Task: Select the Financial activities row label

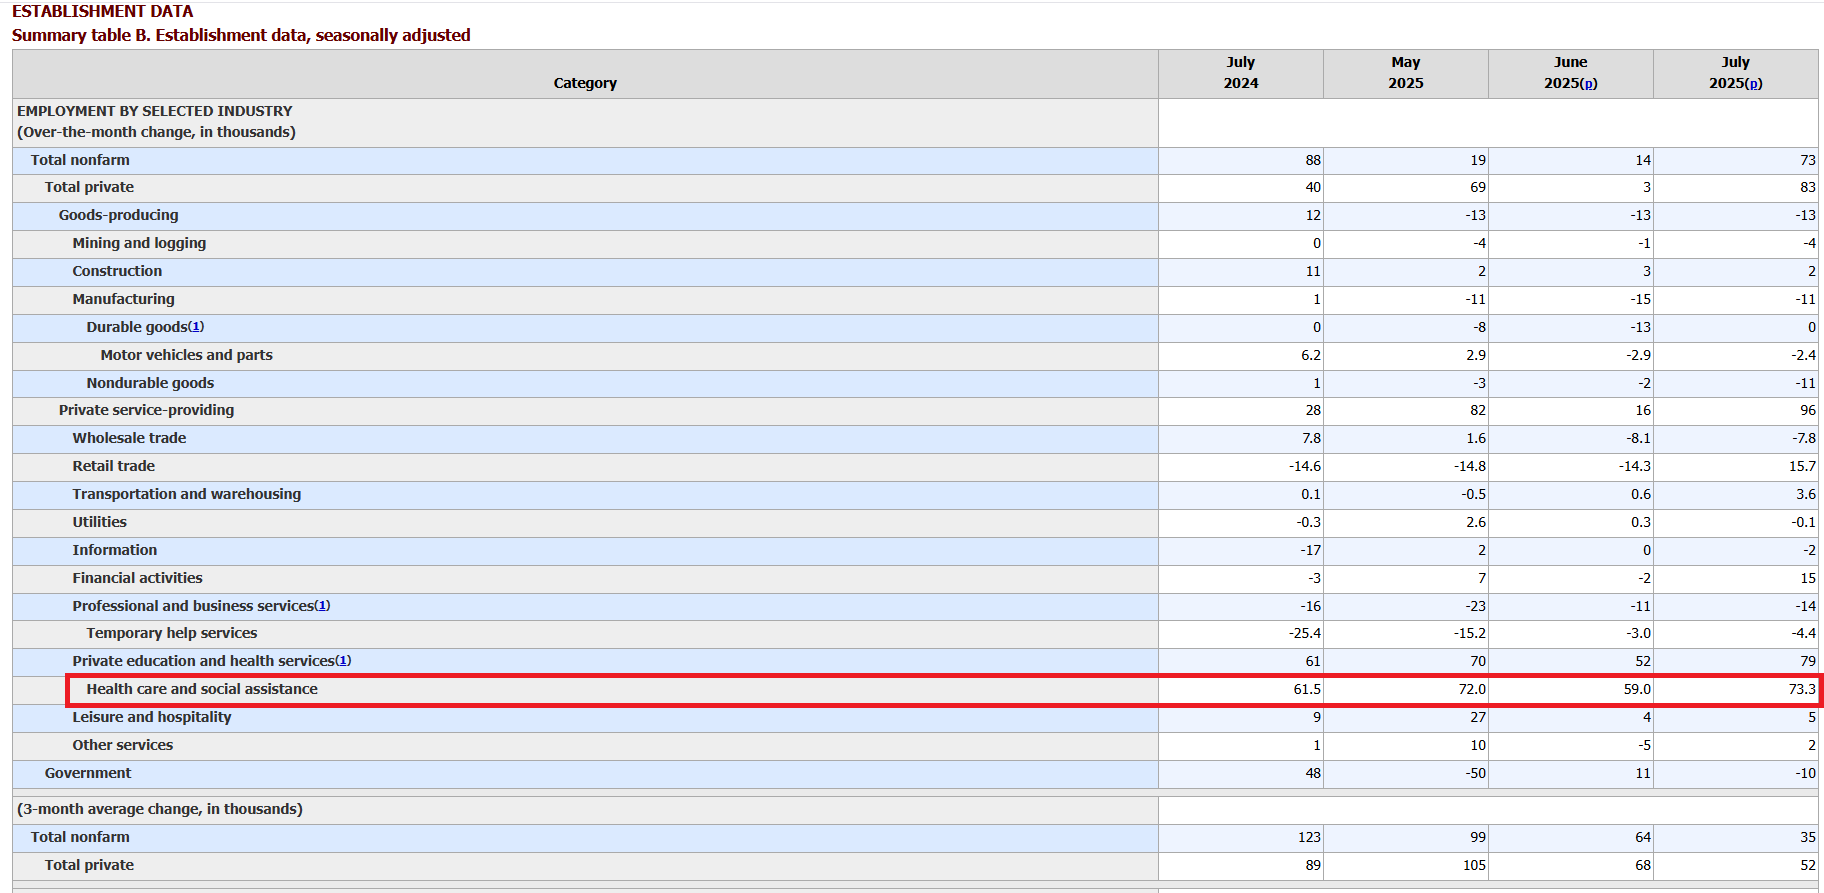Action: pyautogui.click(x=137, y=578)
